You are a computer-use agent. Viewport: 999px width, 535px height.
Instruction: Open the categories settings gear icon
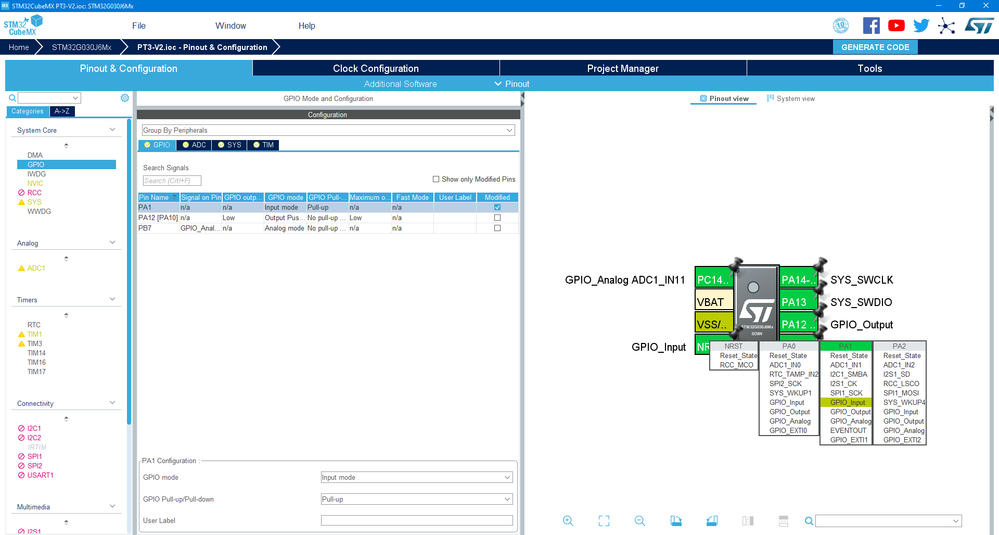[124, 98]
